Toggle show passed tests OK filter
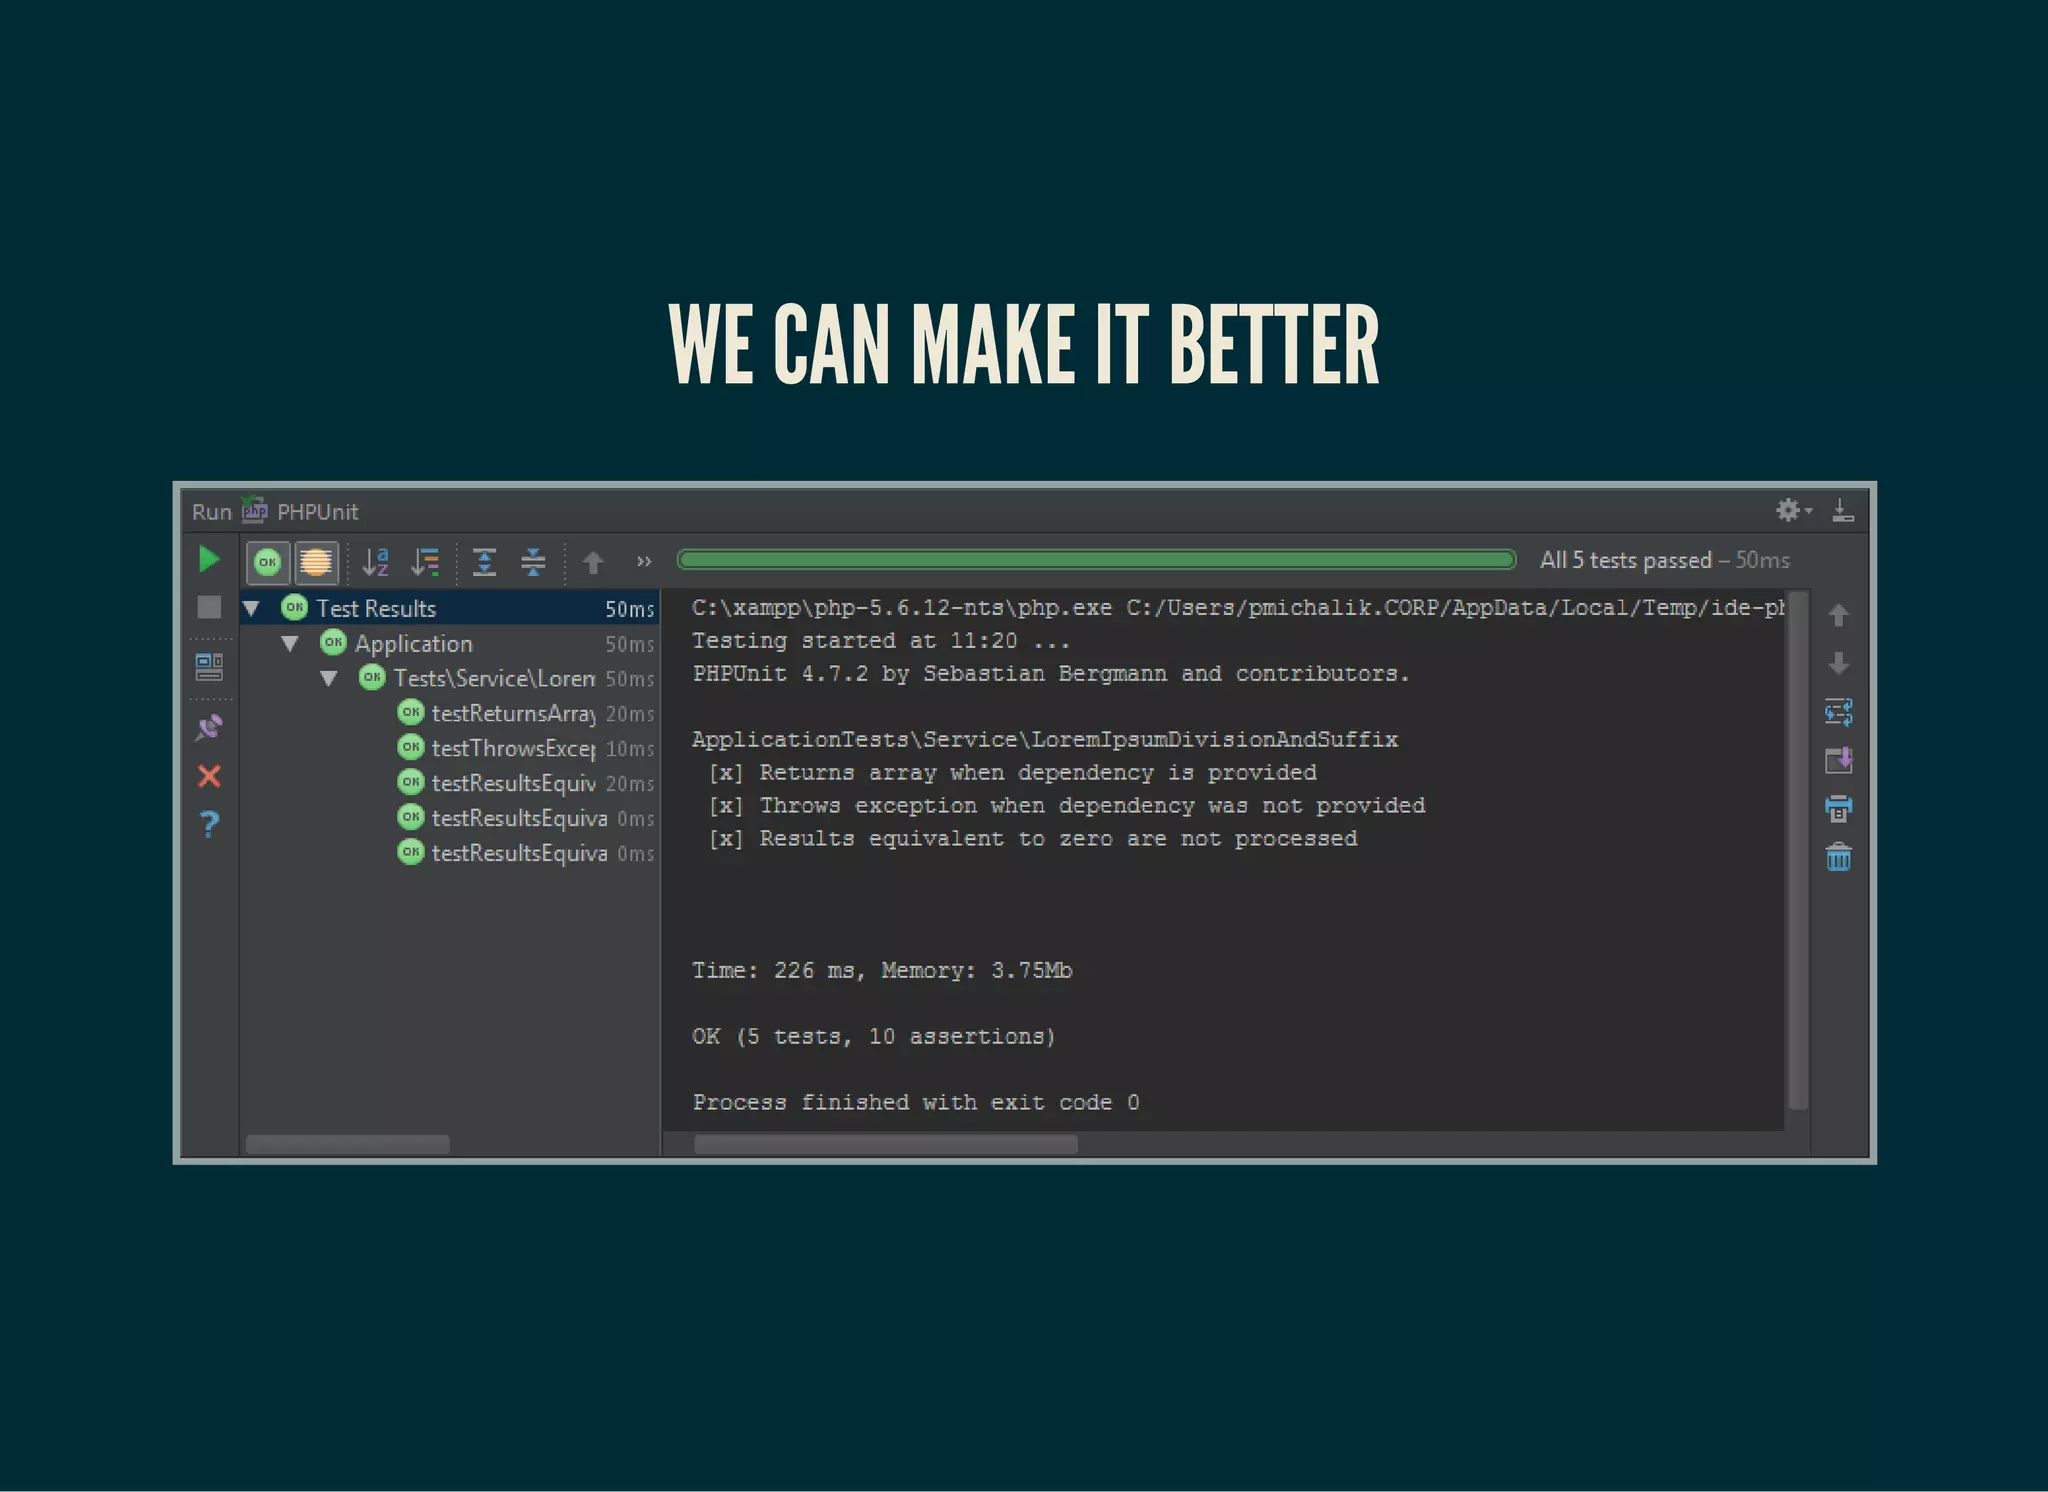The image size is (2048, 1492). pos(268,562)
